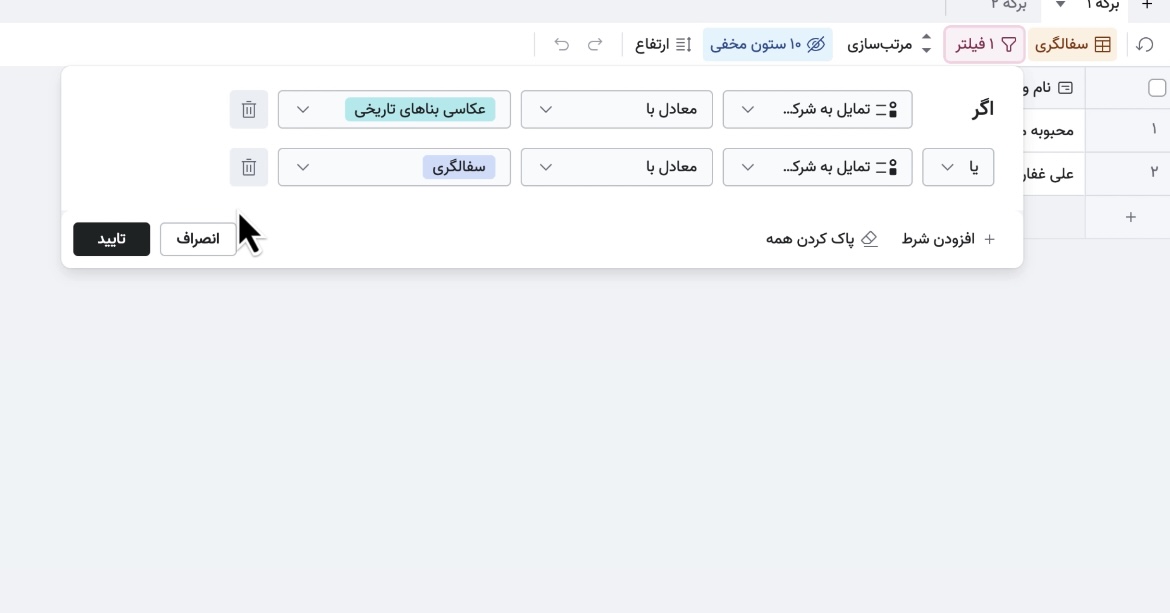Toggle the ۱ فیلتر filter button
This screenshot has width=1170, height=613.
pyautogui.click(x=985, y=44)
